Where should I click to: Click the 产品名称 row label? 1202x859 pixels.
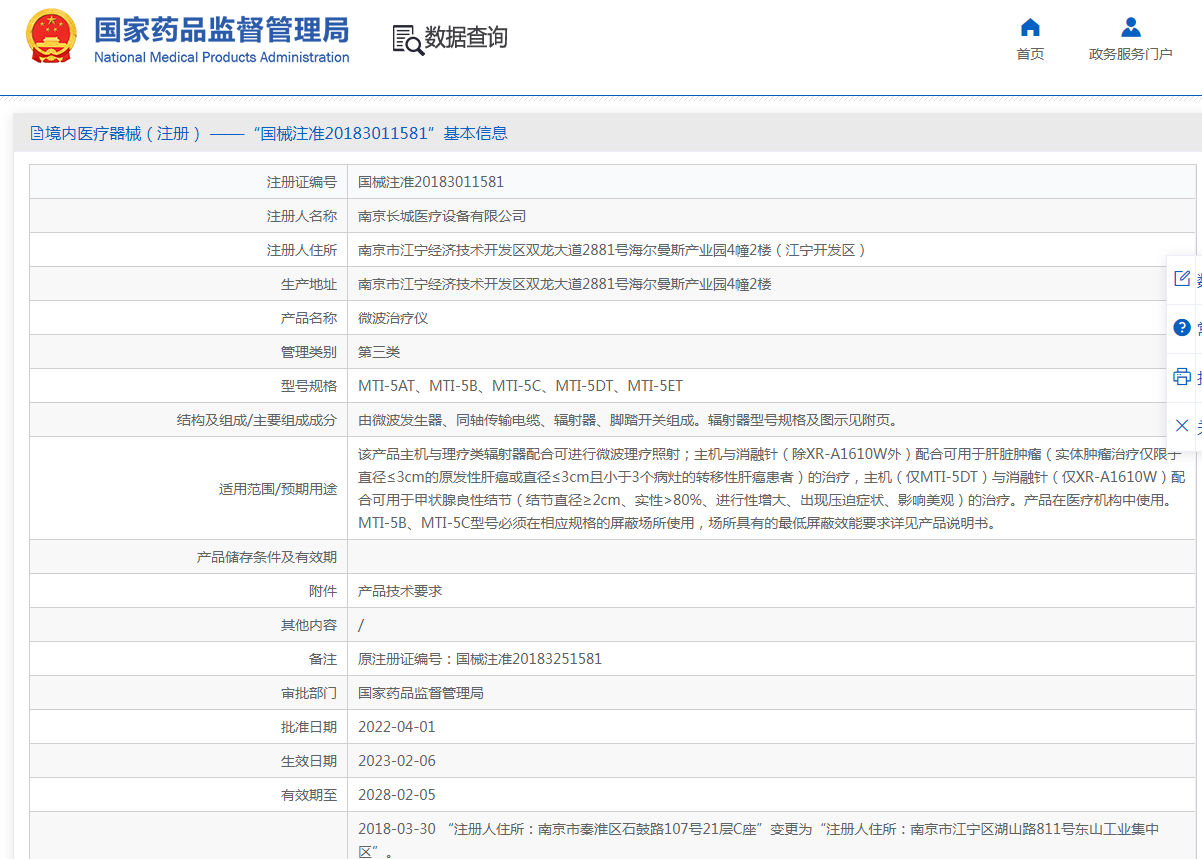click(309, 318)
